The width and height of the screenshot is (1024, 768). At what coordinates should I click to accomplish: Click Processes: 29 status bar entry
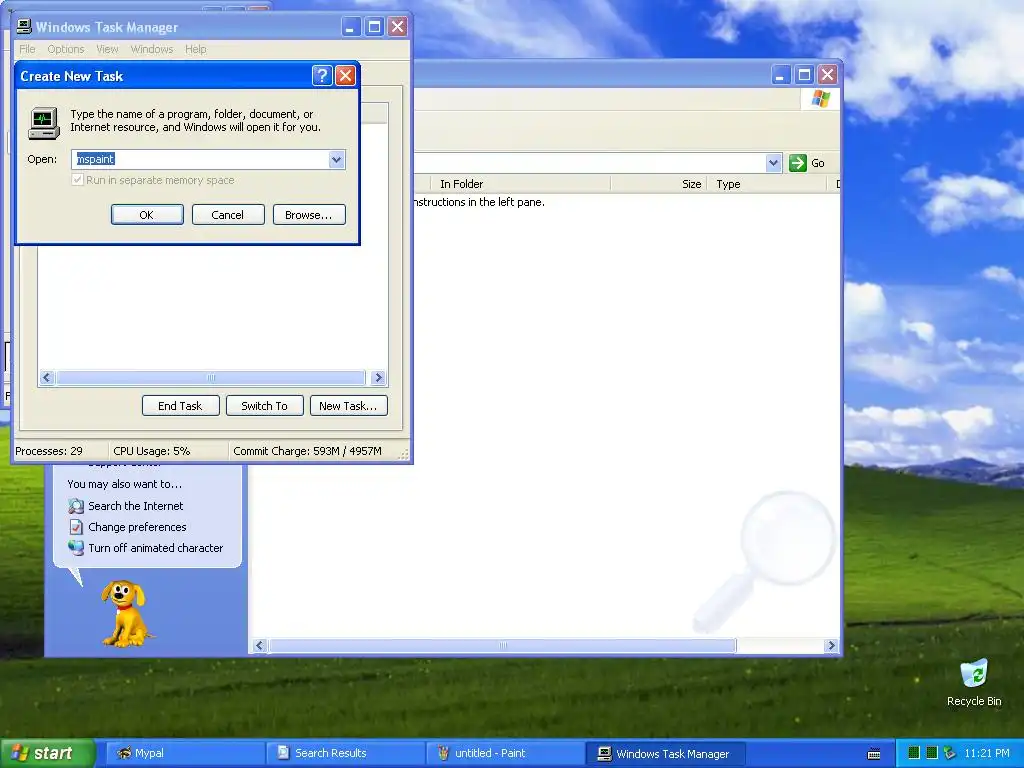[x=49, y=451]
